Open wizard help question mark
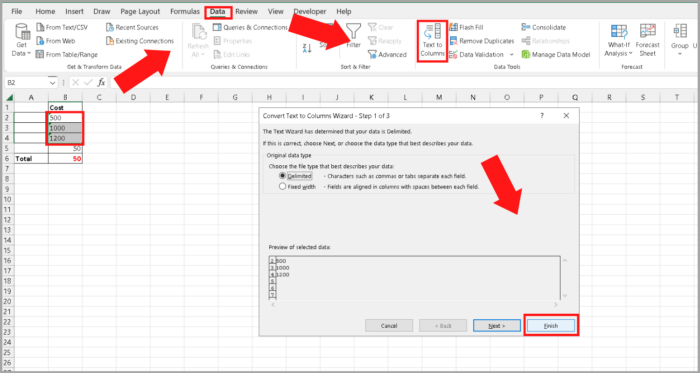Image resolution: width=700 pixels, height=373 pixels. (542, 116)
